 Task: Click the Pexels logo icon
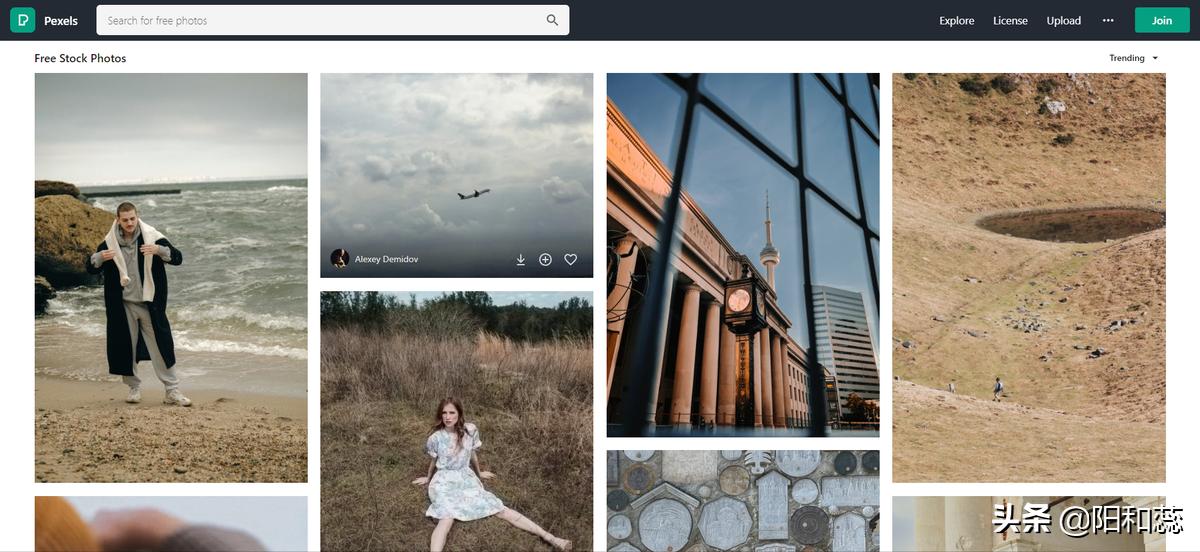click(22, 20)
